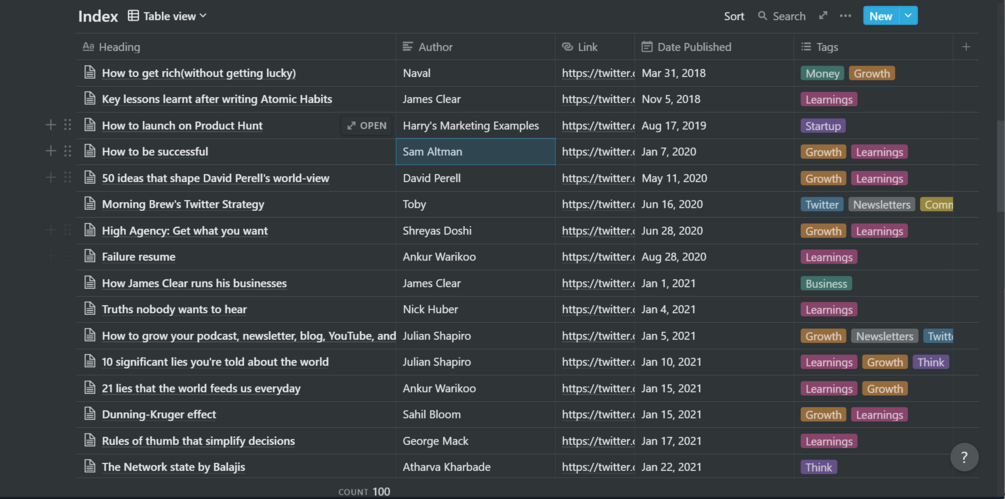Click the Date Published column header
The height and width of the screenshot is (499, 1005).
694,47
